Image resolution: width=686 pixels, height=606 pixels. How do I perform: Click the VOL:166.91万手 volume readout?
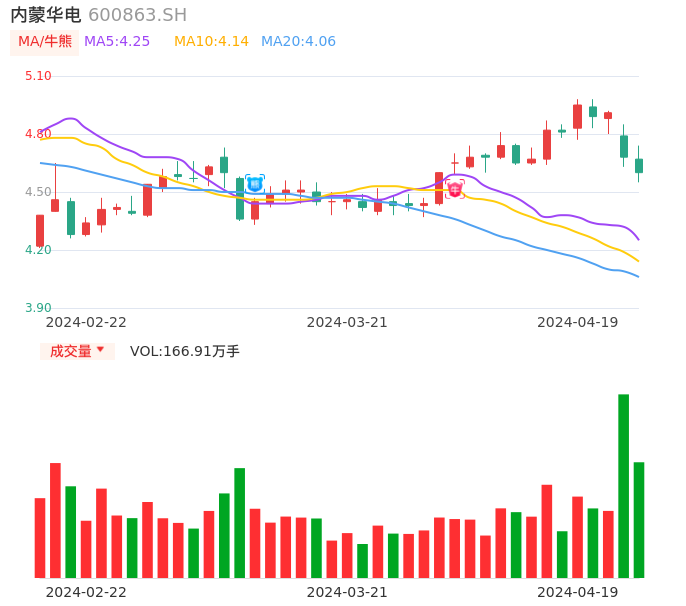pyautogui.click(x=185, y=351)
